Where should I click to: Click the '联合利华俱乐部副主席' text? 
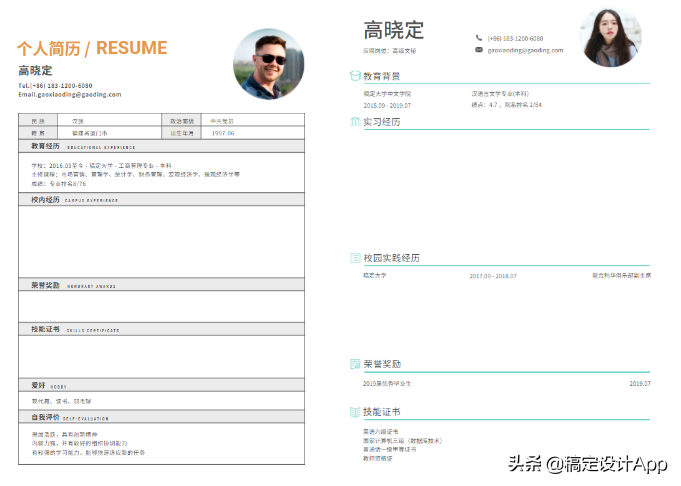pos(621,275)
